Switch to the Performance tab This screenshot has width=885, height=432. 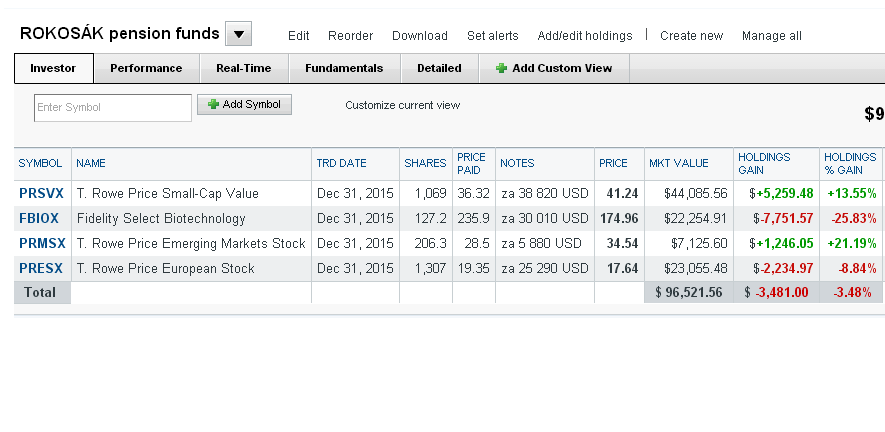pyautogui.click(x=146, y=68)
